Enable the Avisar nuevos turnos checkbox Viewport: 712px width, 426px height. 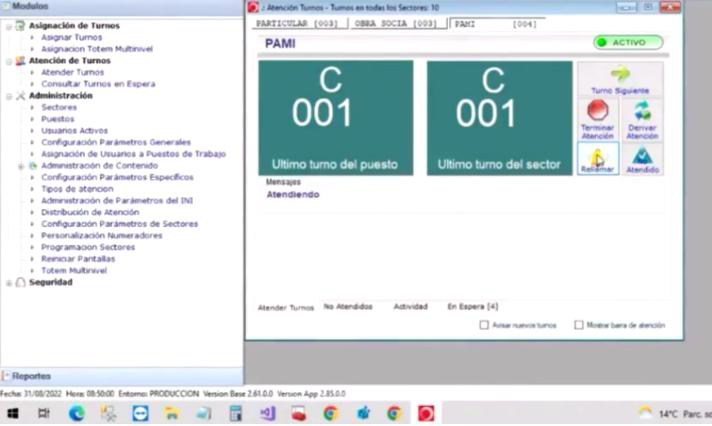click(x=485, y=325)
